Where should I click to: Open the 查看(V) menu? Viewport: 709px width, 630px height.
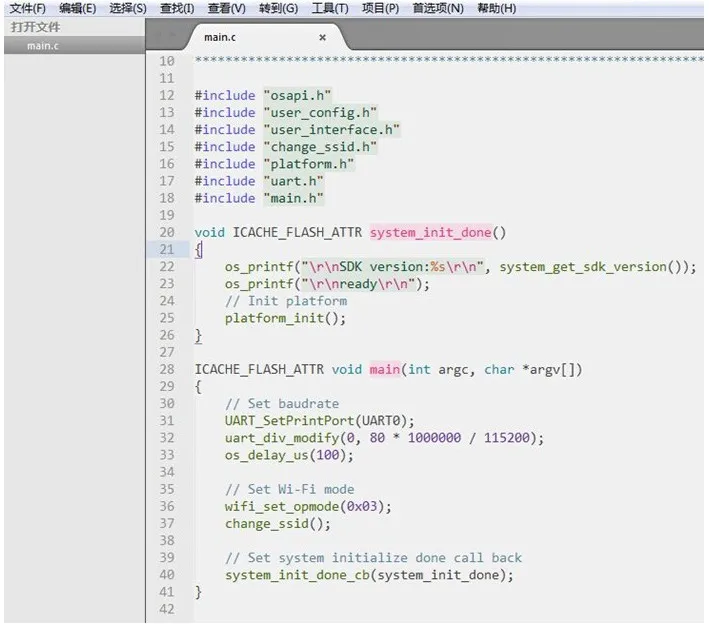coord(226,9)
